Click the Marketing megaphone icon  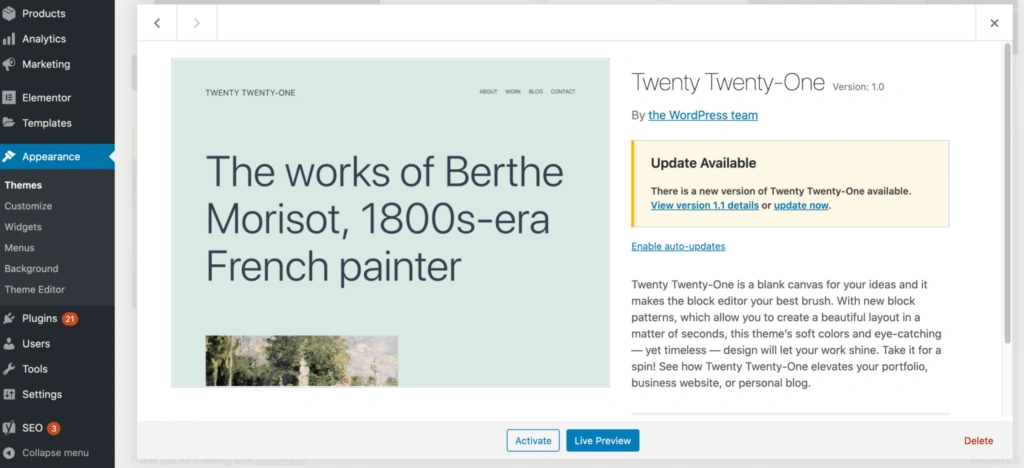(x=9, y=64)
